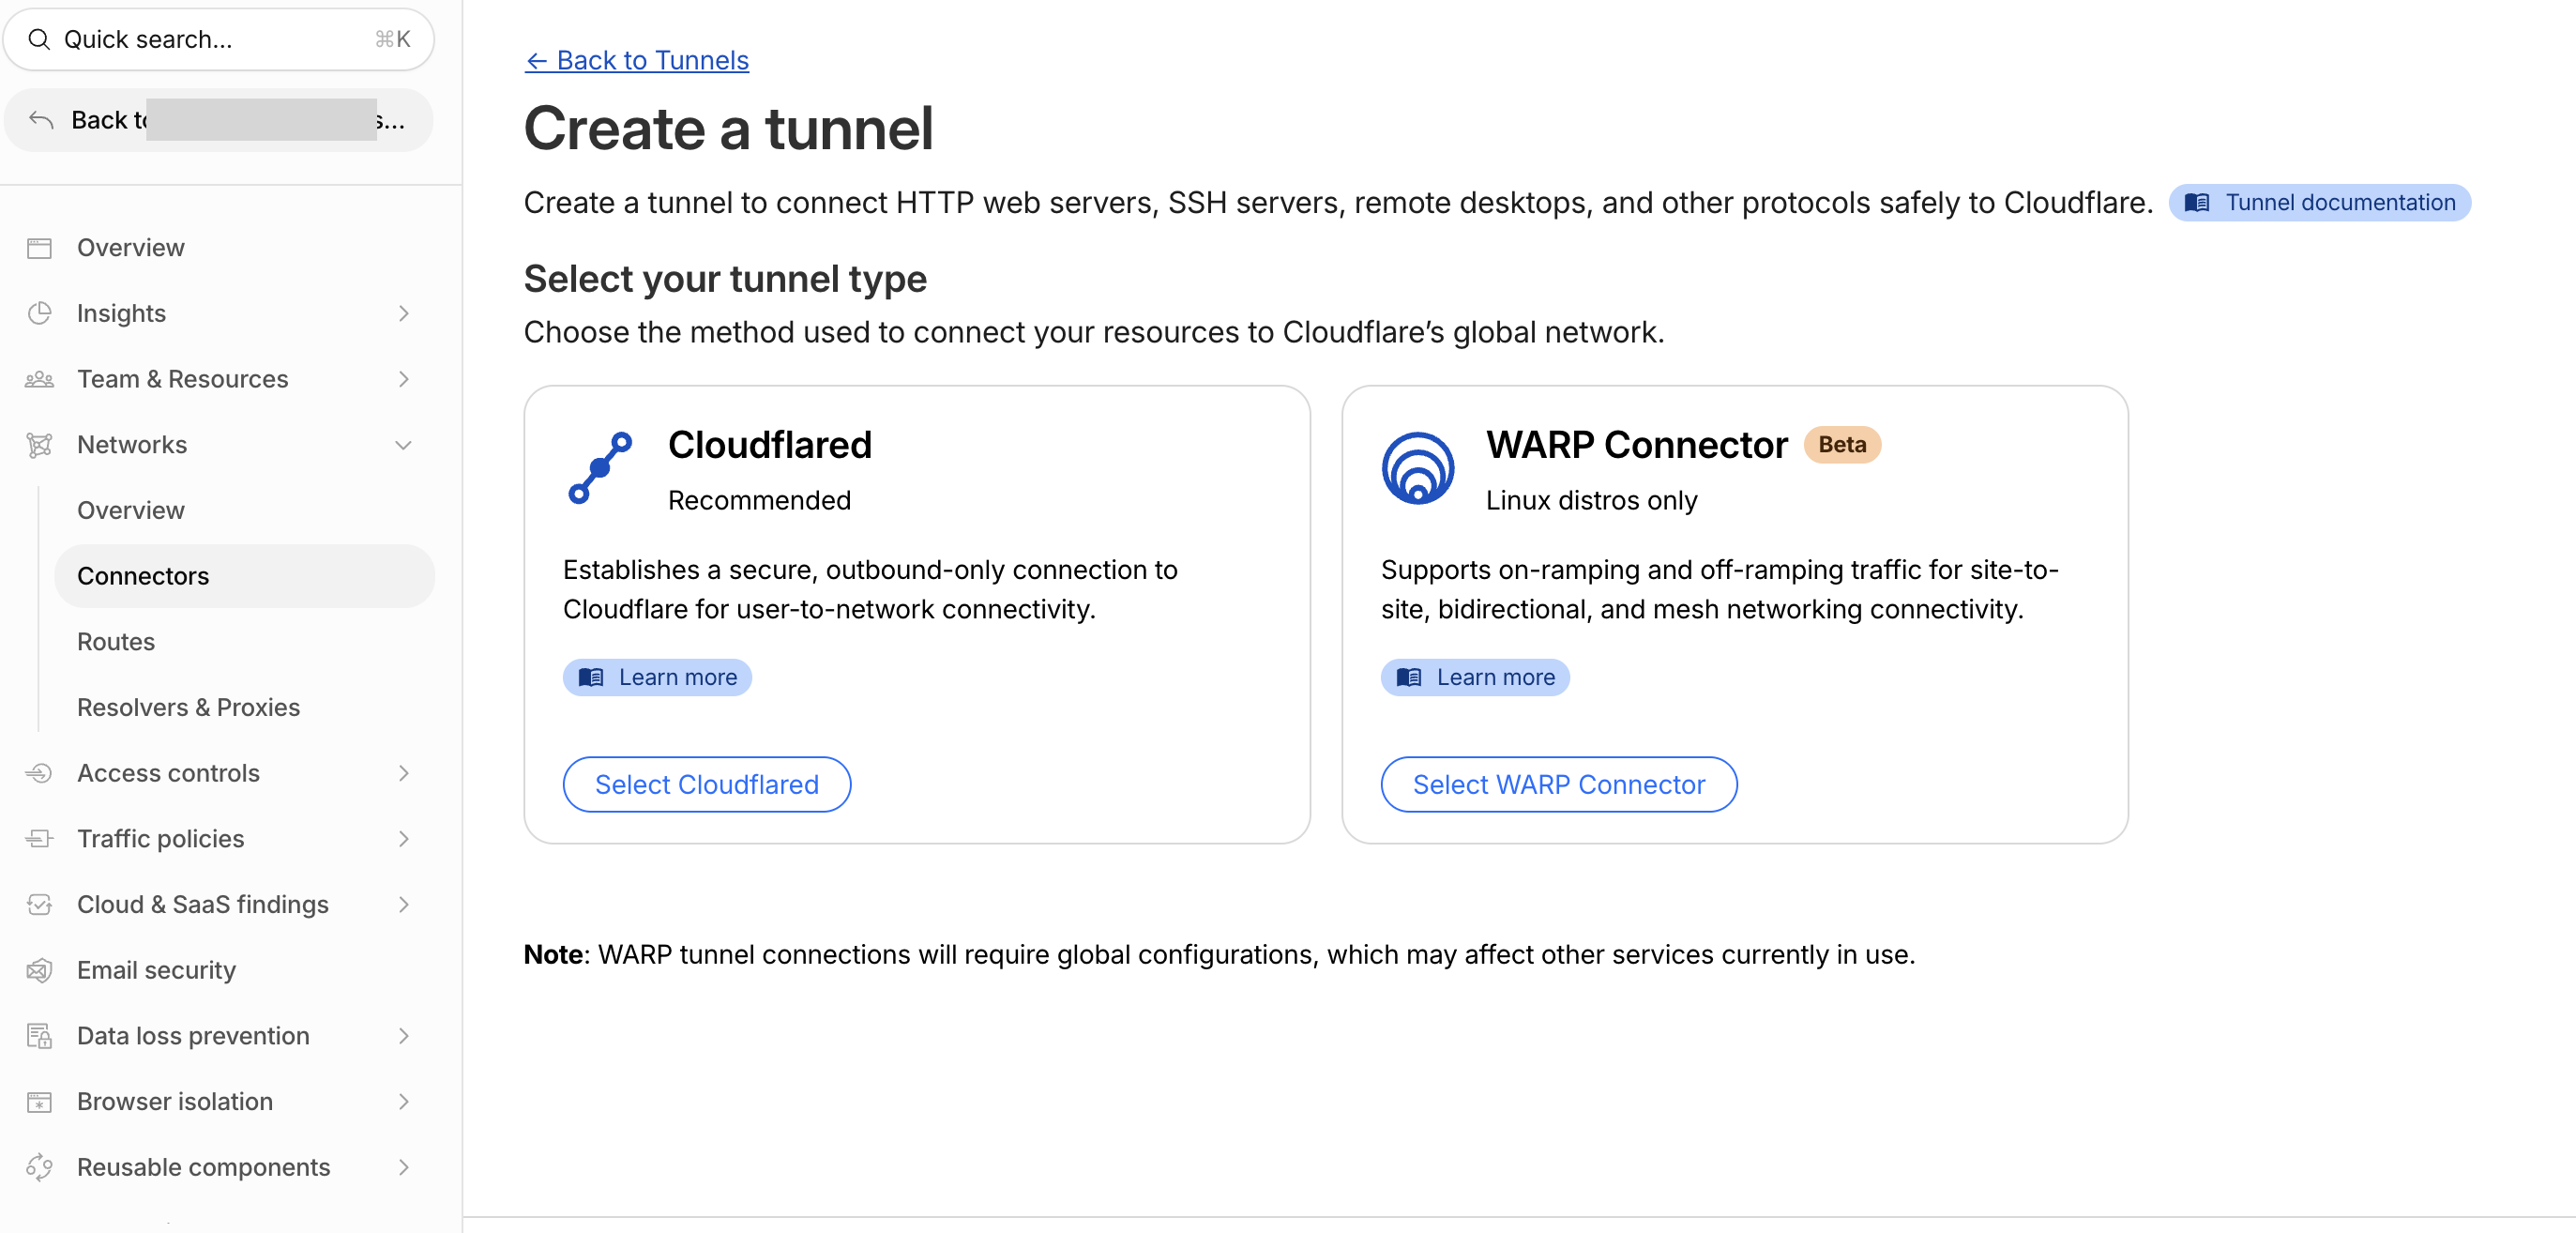Click the Reusable components icon
The height and width of the screenshot is (1233, 2576).
tap(39, 1167)
